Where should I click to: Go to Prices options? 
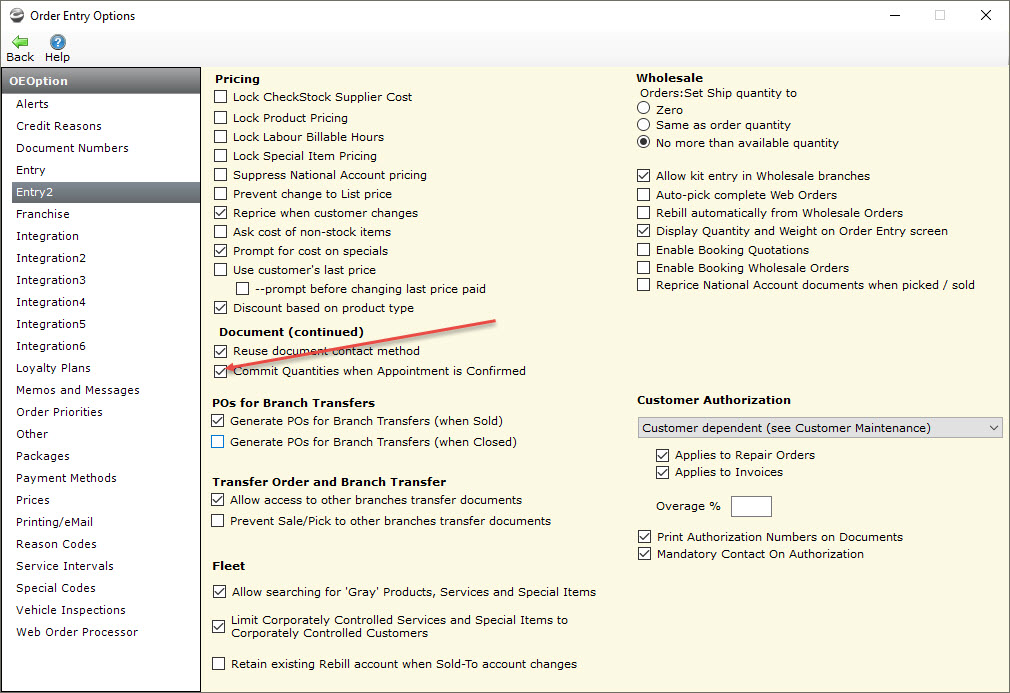point(33,500)
